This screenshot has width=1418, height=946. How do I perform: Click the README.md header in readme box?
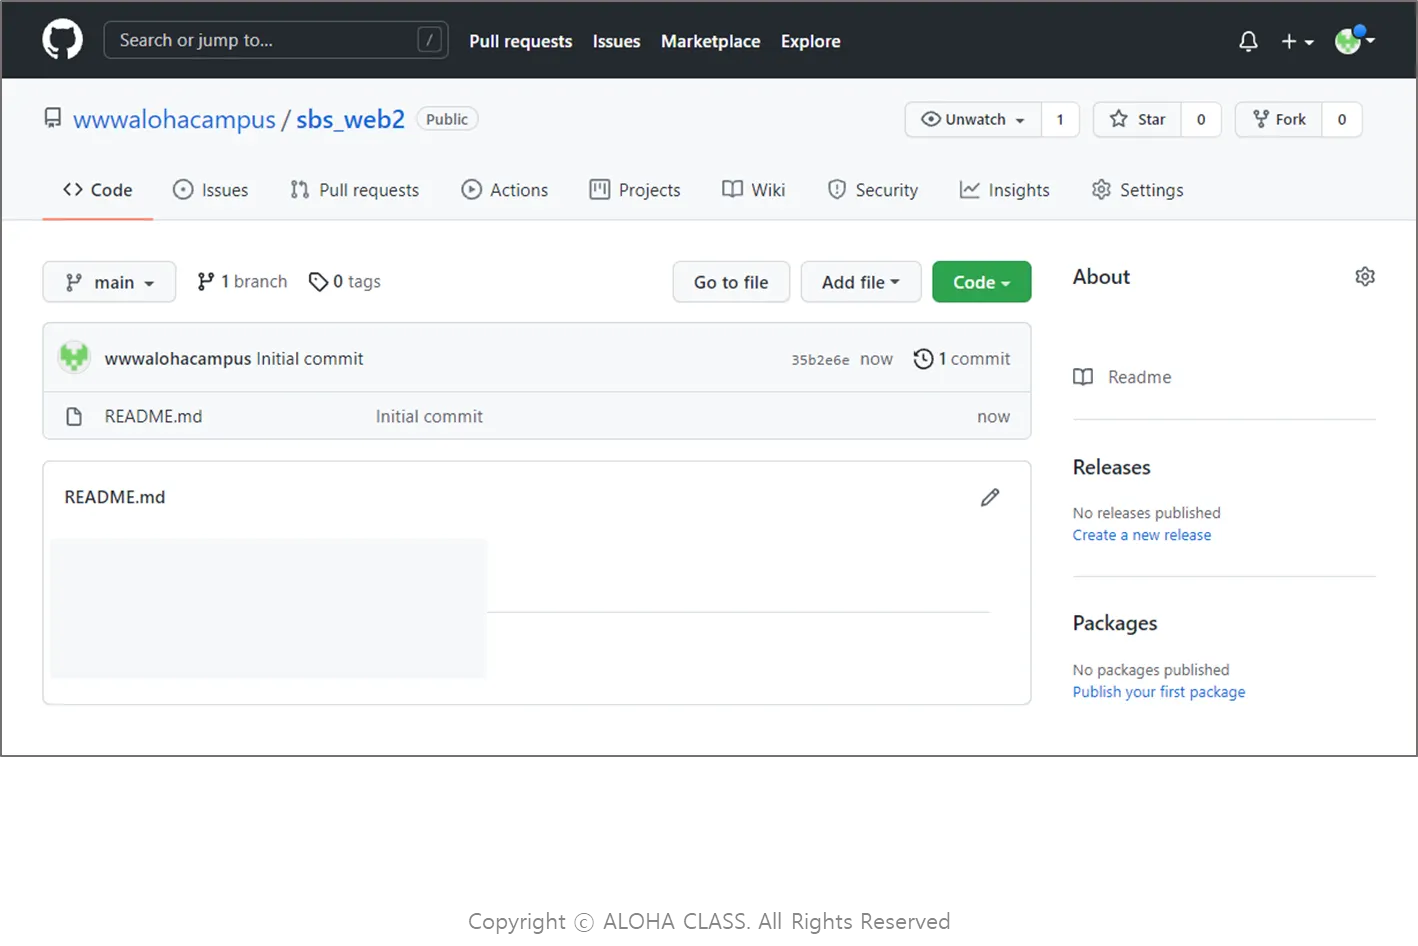pos(115,497)
